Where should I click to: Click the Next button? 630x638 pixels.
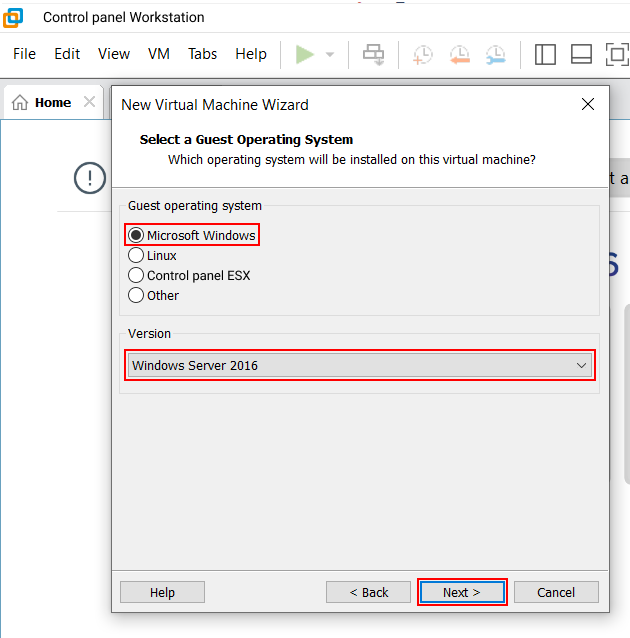(x=462, y=592)
